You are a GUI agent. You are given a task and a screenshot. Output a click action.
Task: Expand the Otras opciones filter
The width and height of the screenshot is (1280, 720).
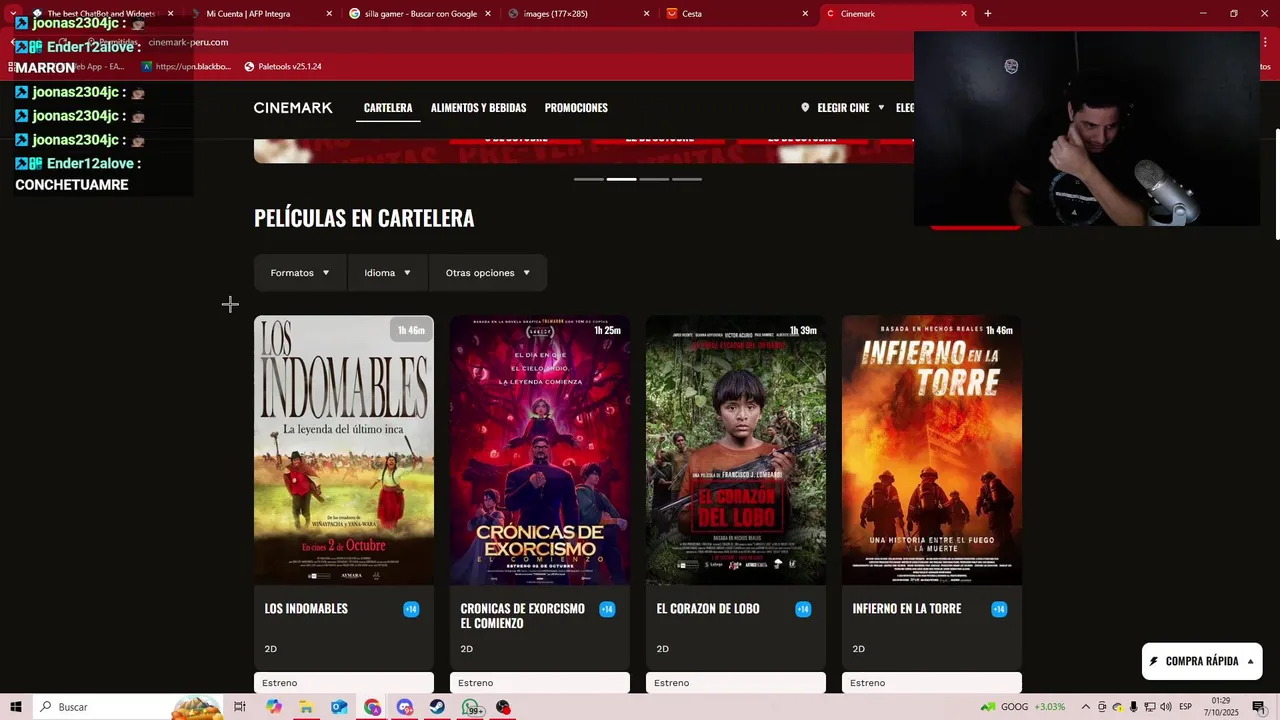pos(488,273)
